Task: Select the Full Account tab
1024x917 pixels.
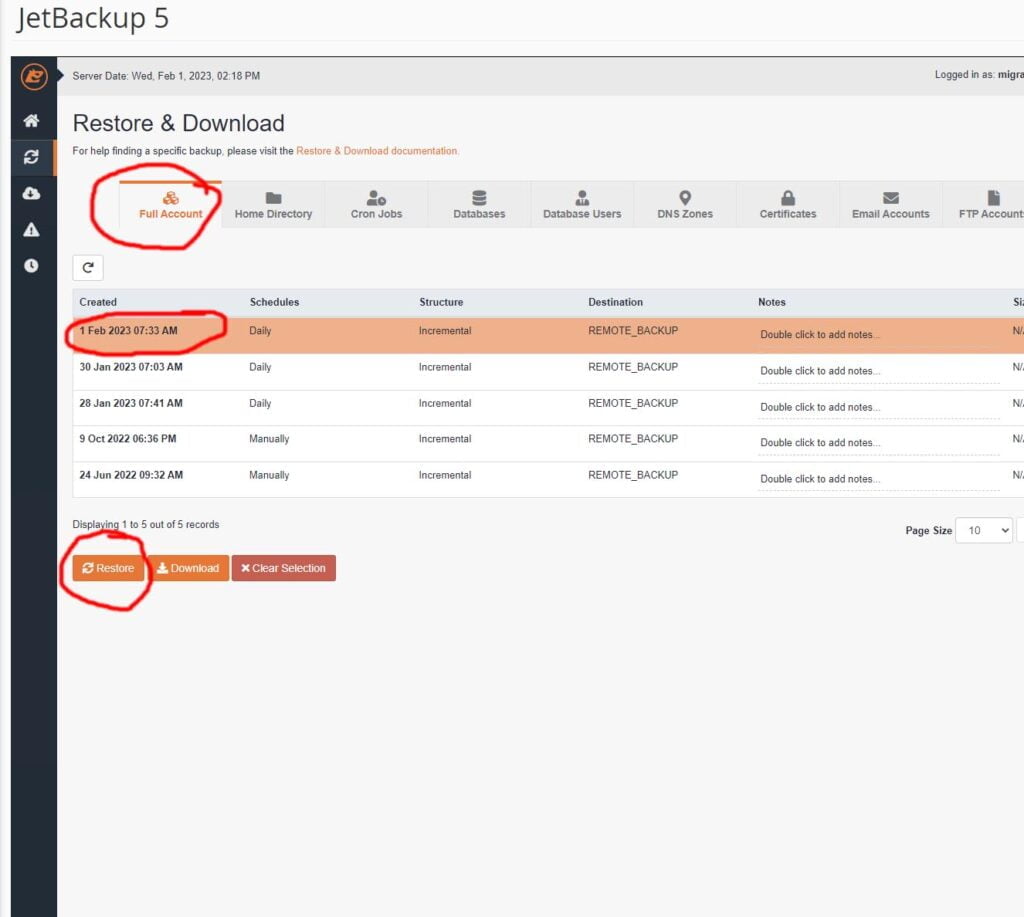Action: pos(170,204)
